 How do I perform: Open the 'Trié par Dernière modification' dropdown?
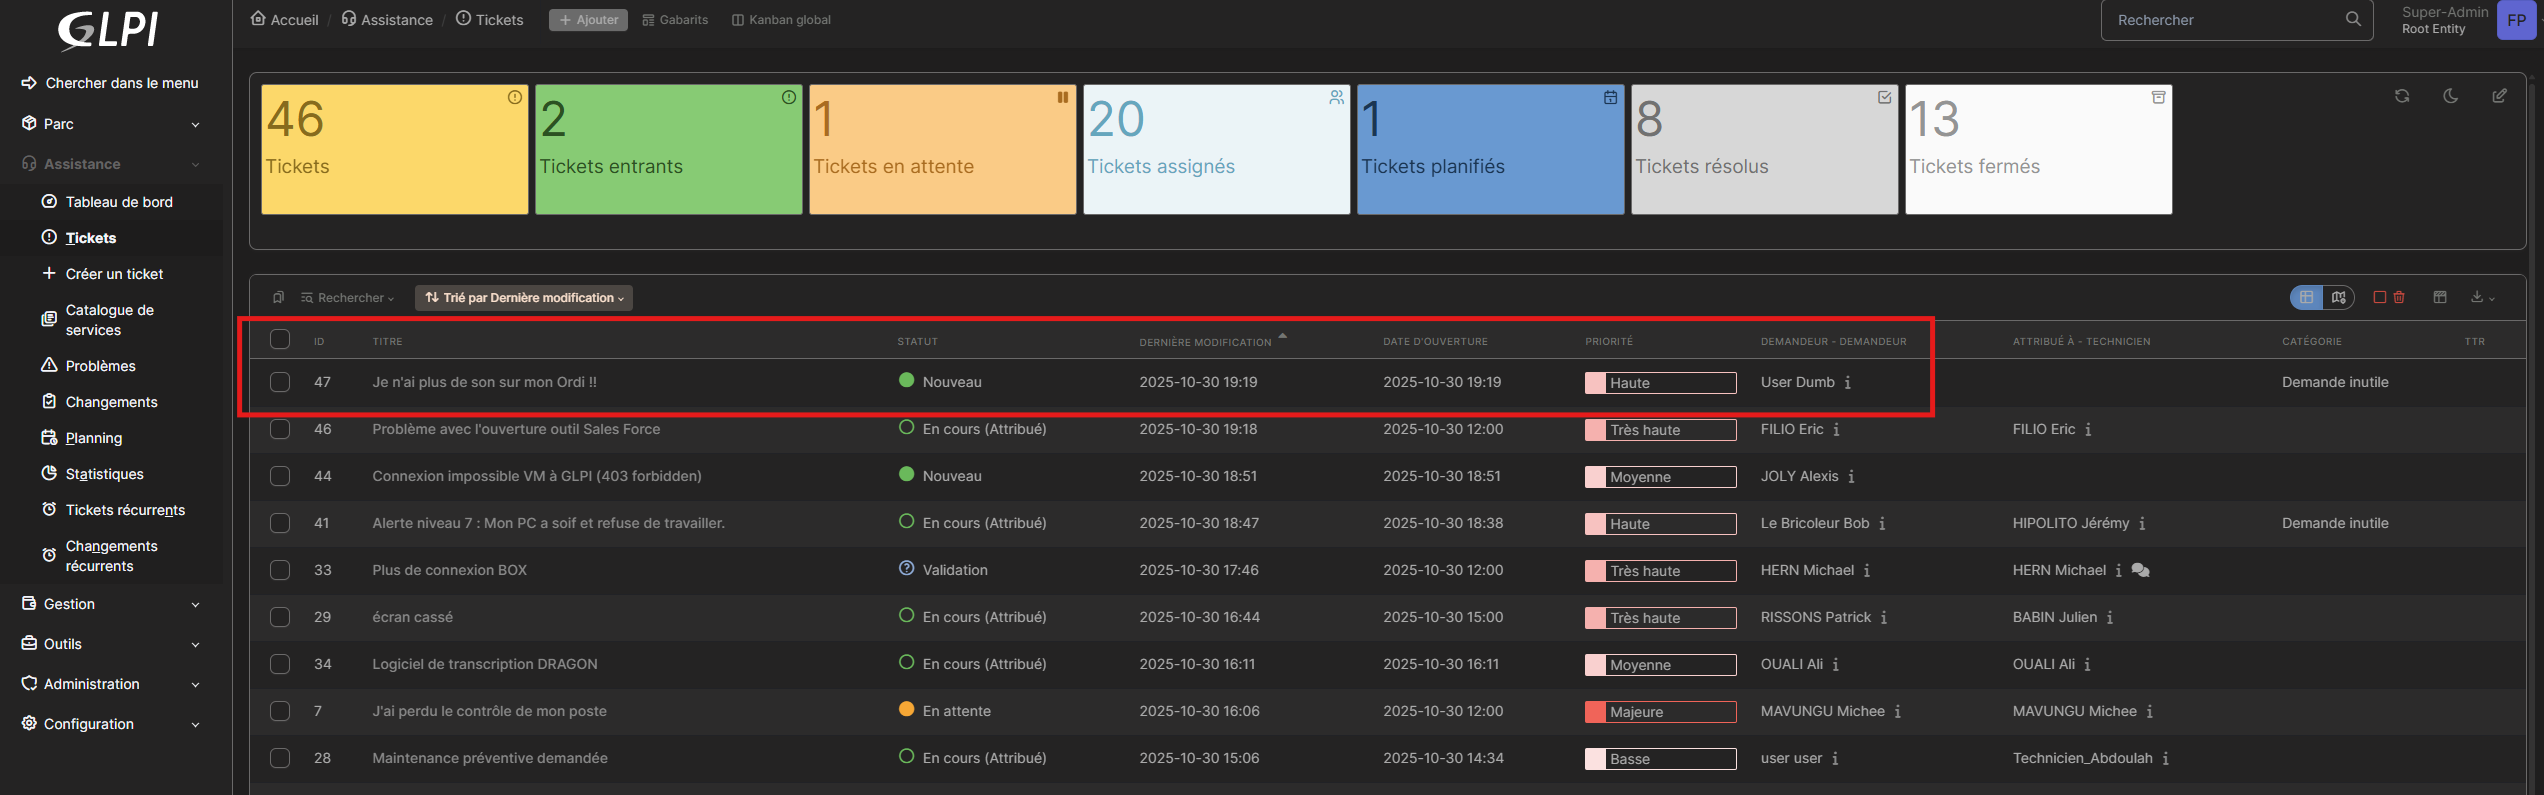524,298
